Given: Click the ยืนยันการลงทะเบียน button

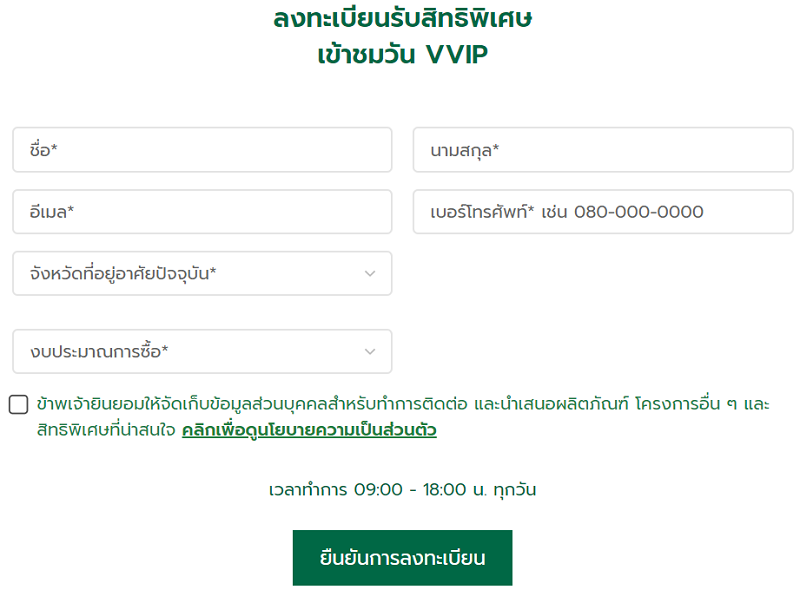Looking at the screenshot, I should pos(402,558).
